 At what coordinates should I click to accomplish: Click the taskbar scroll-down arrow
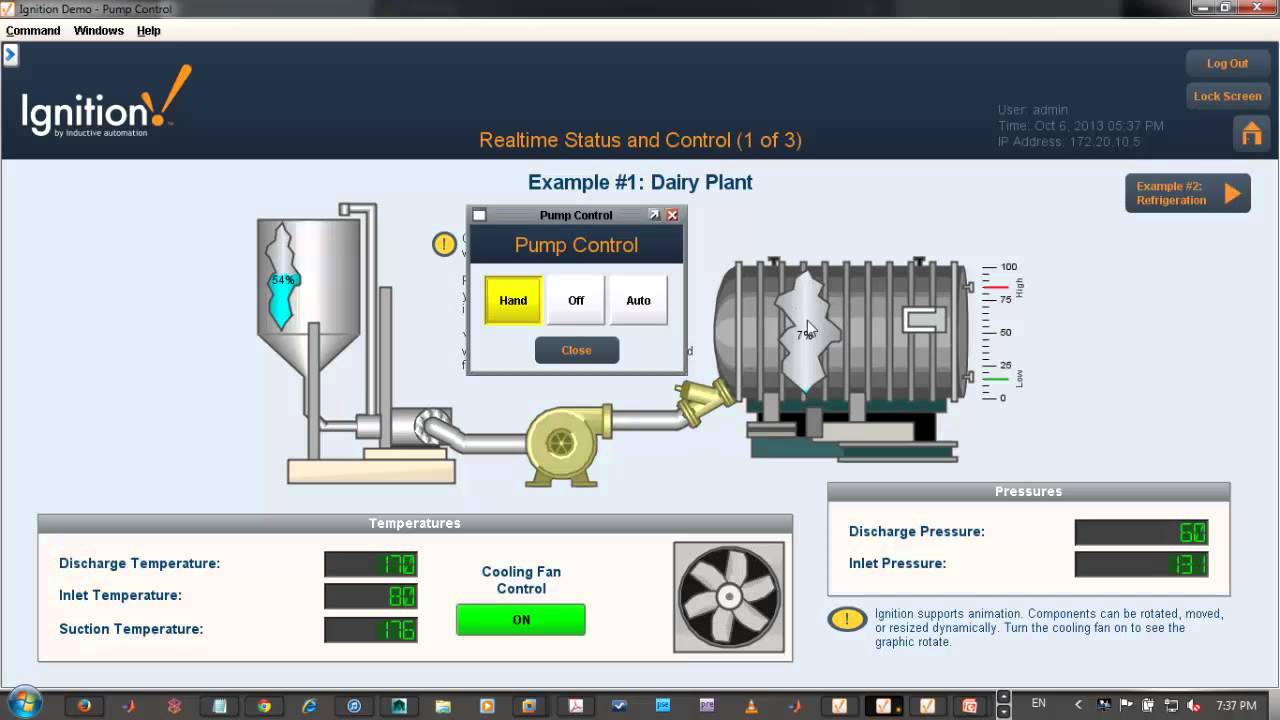point(1004,711)
